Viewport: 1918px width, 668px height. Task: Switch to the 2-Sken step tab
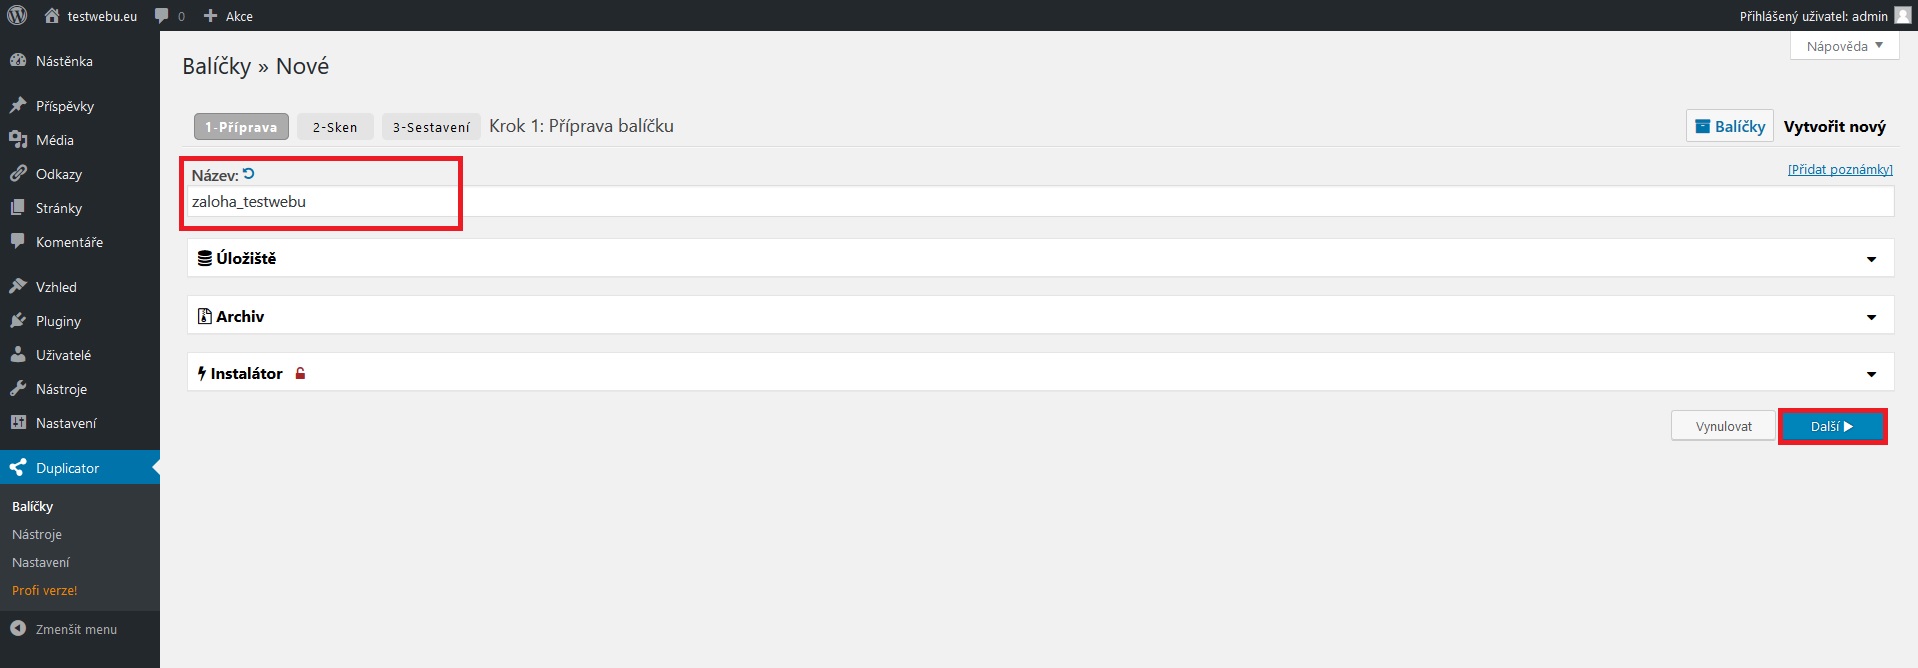pyautogui.click(x=335, y=127)
